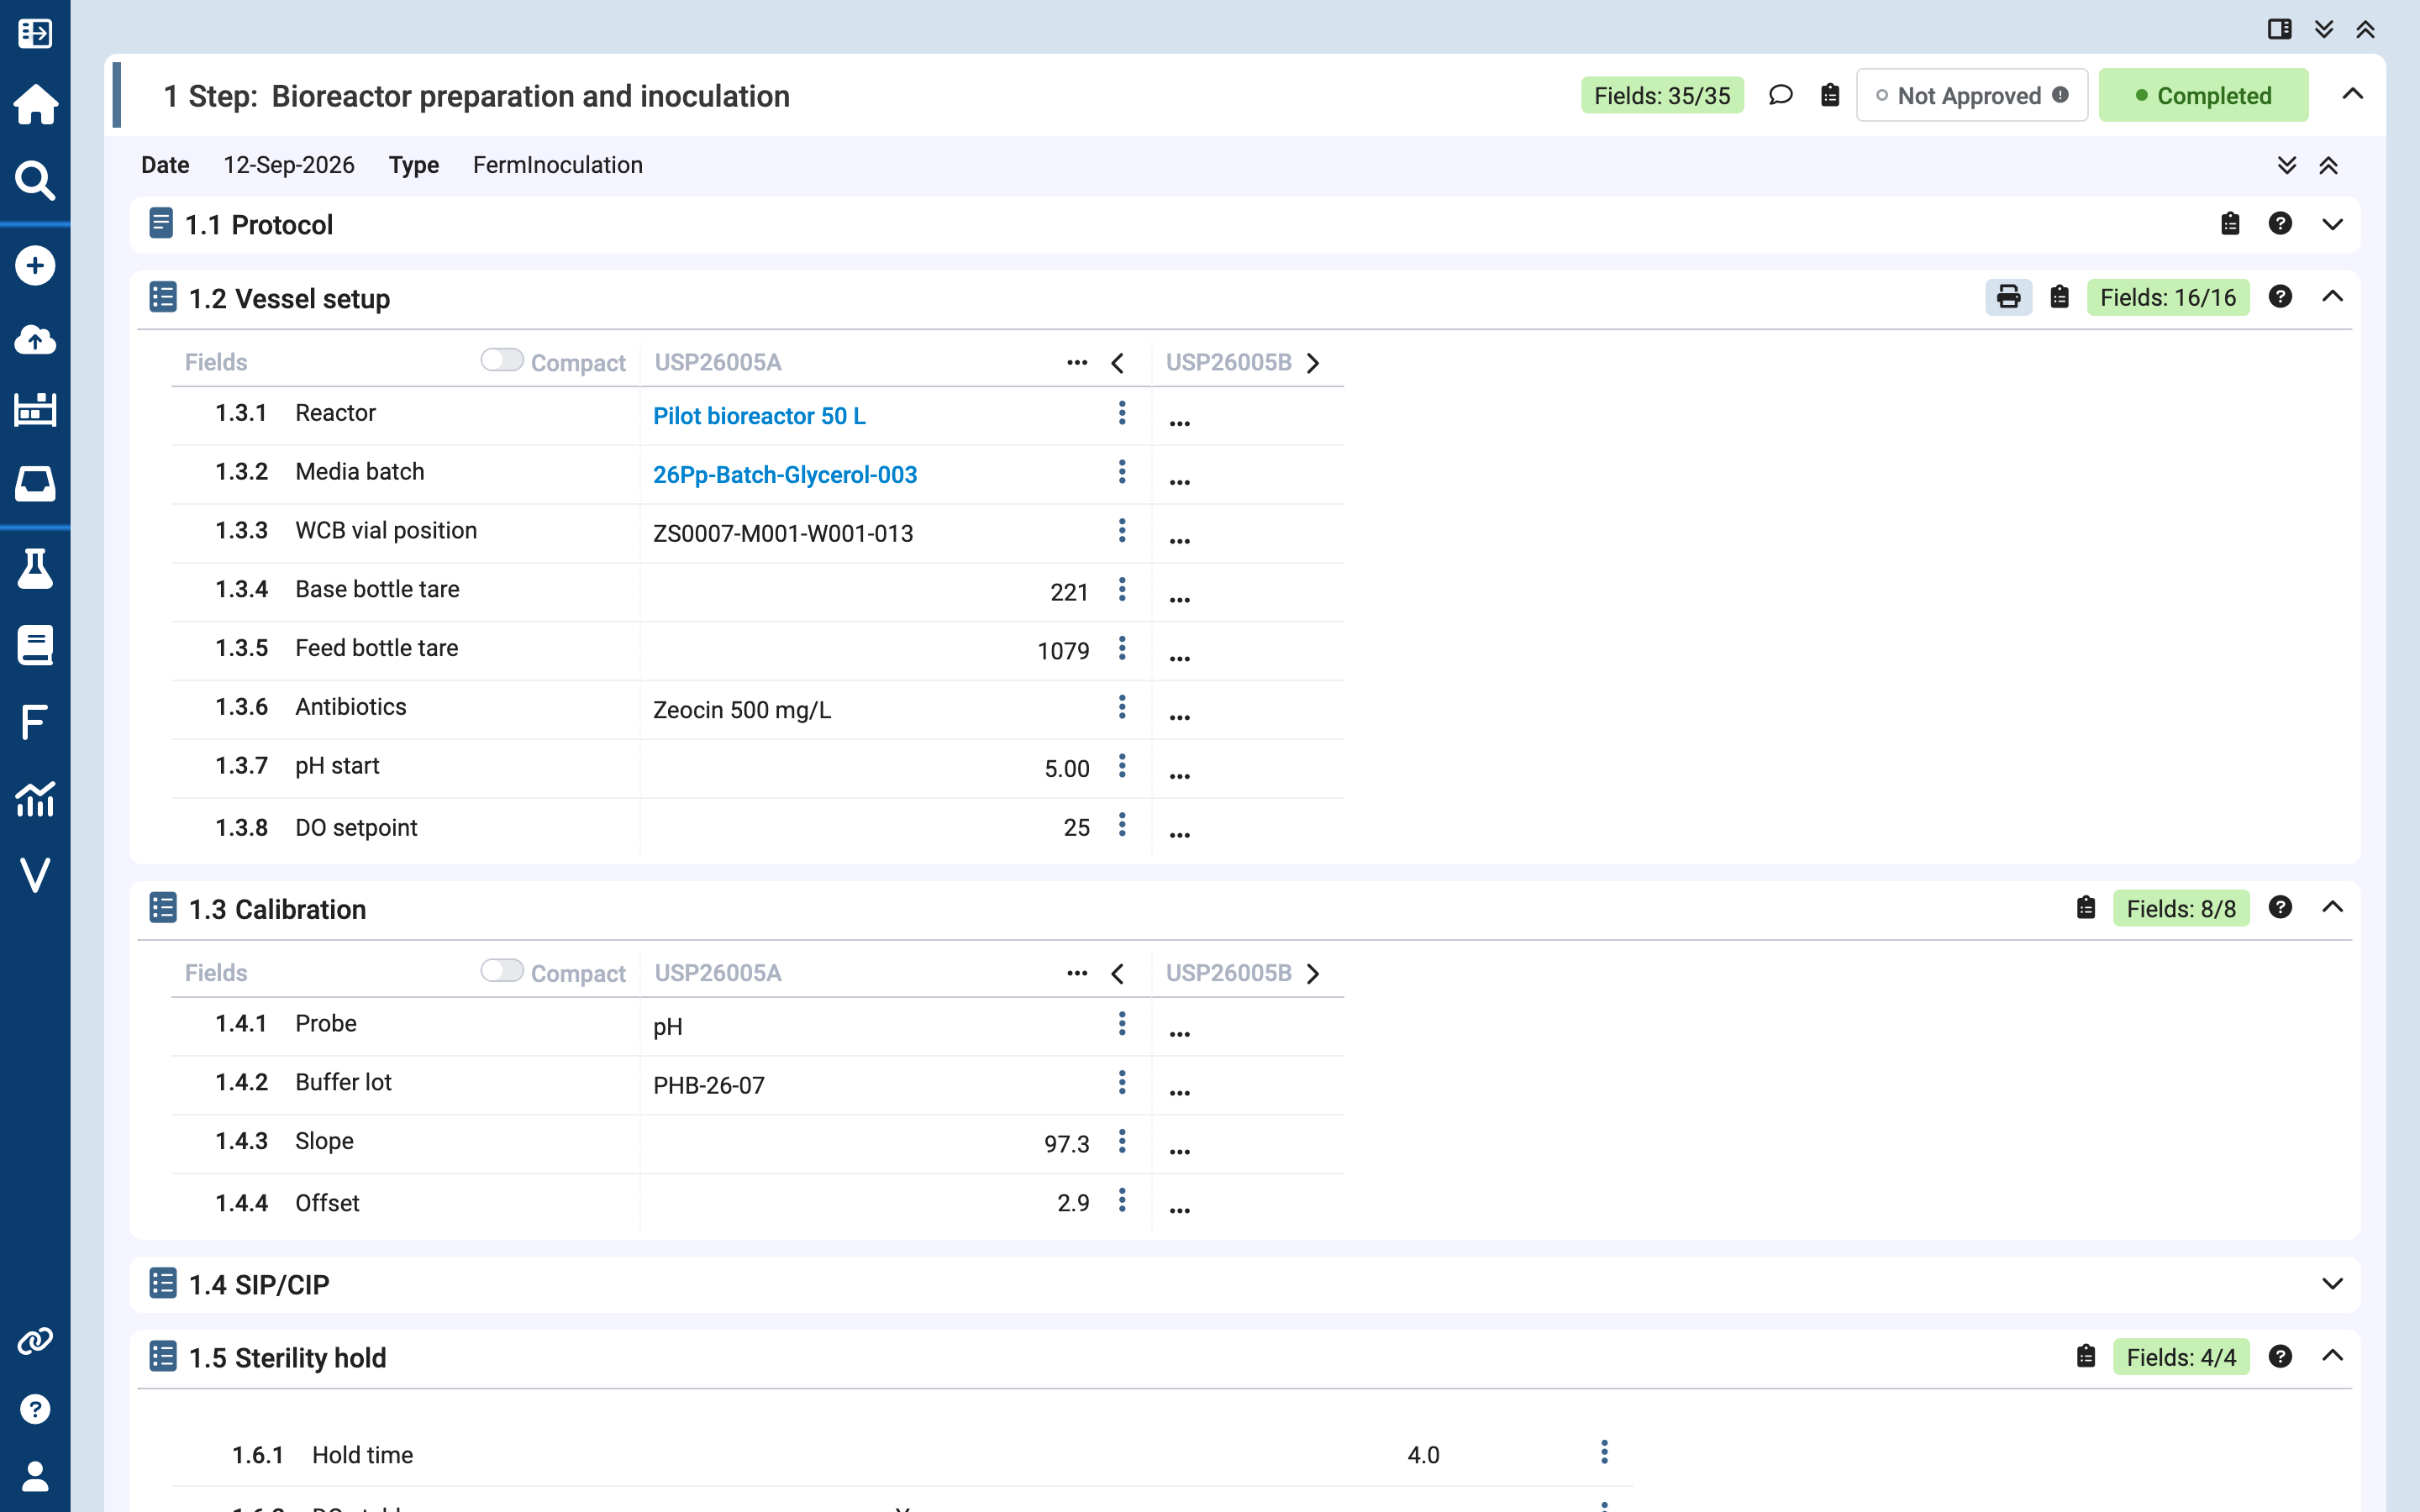
Task: Click help icon in 1.3 Calibration header
Action: pos(2280,907)
